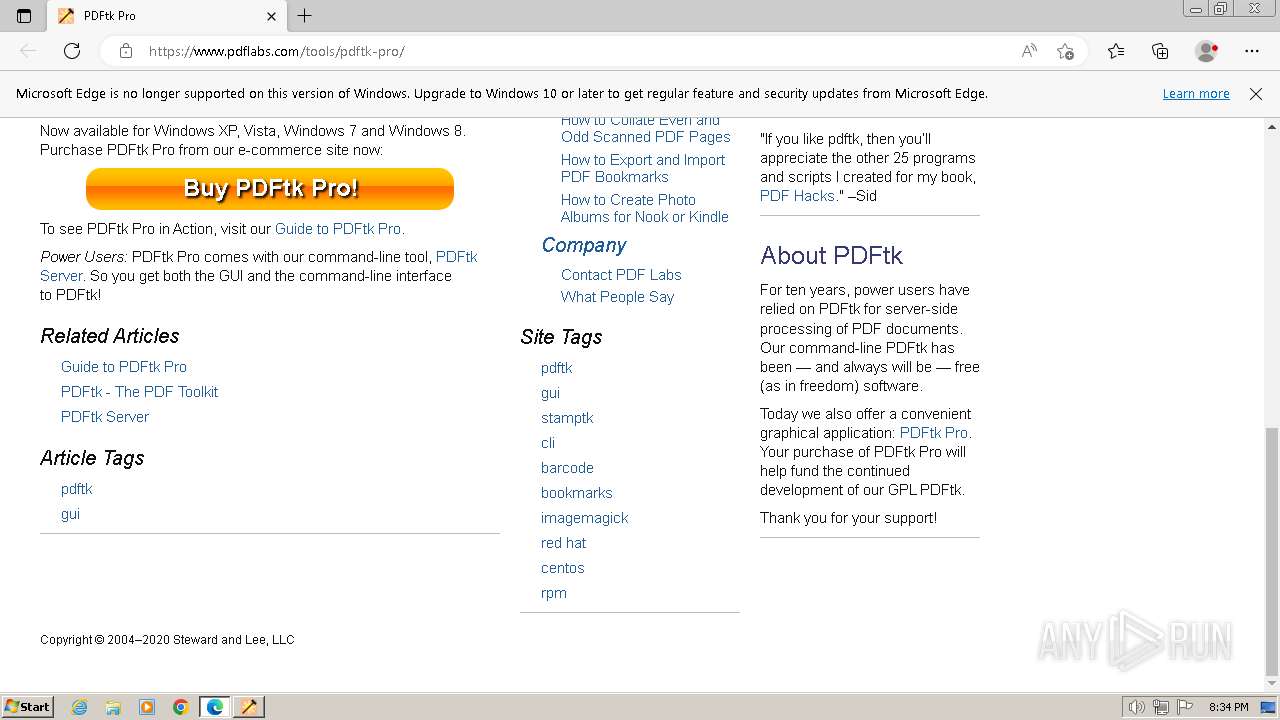
Task: Select the PDFtk Pro browser tab
Action: (166, 16)
